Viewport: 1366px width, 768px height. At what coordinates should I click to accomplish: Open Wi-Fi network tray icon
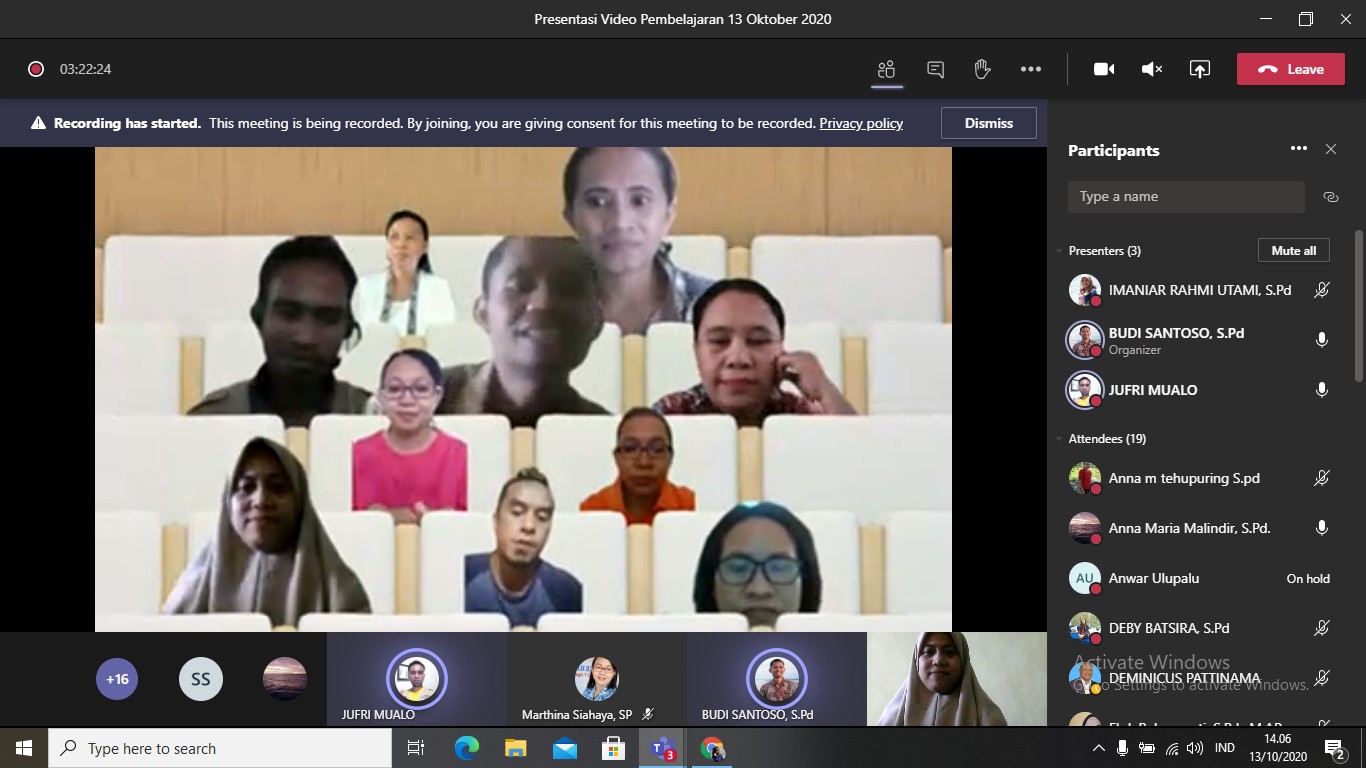click(1172, 748)
